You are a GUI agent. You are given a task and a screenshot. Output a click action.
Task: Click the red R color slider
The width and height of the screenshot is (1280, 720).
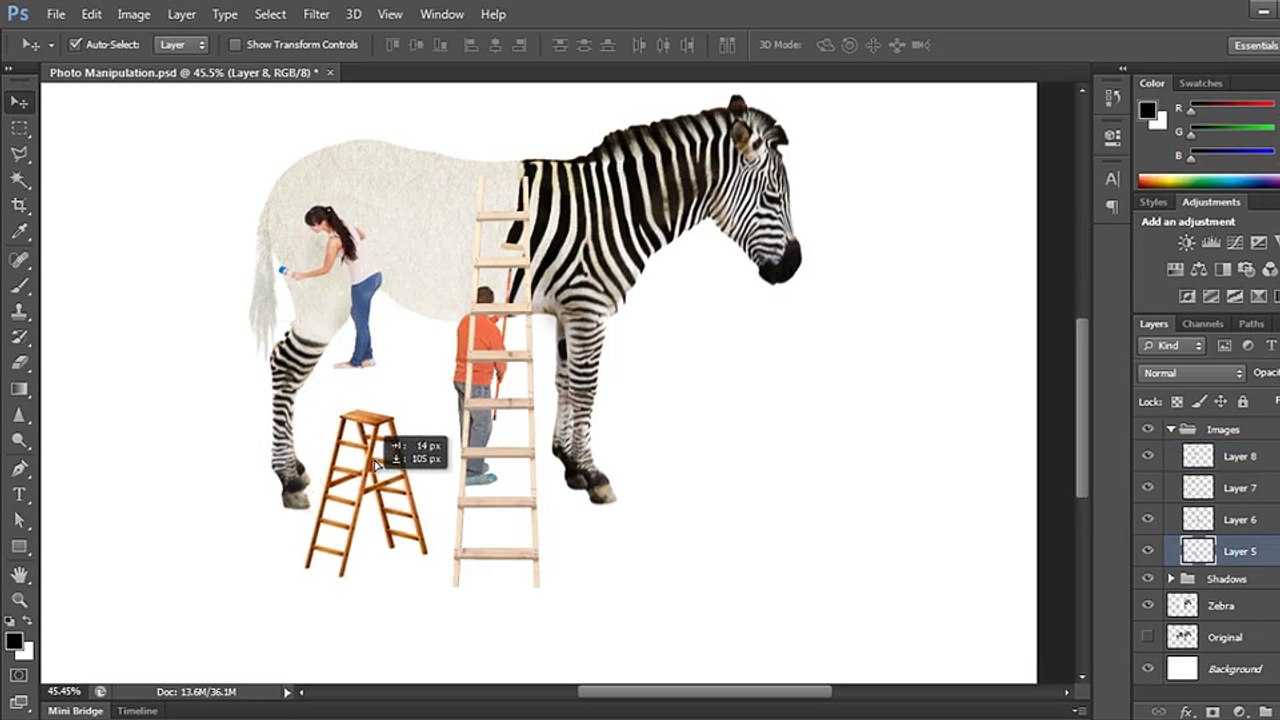pos(1232,105)
